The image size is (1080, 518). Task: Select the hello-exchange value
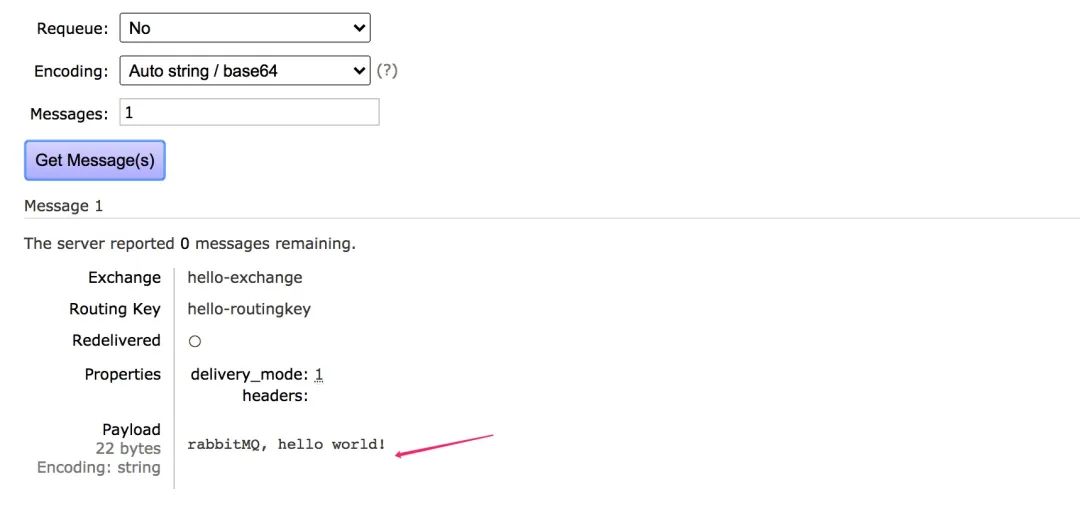coord(244,278)
